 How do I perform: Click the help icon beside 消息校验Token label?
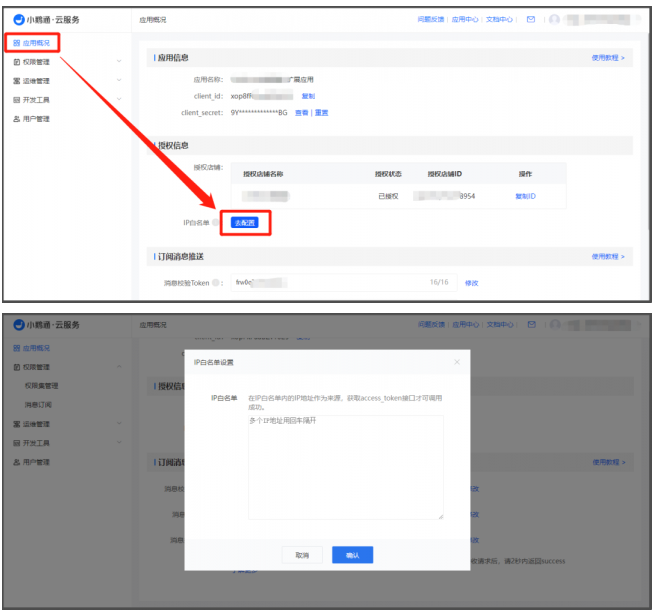pos(214,283)
